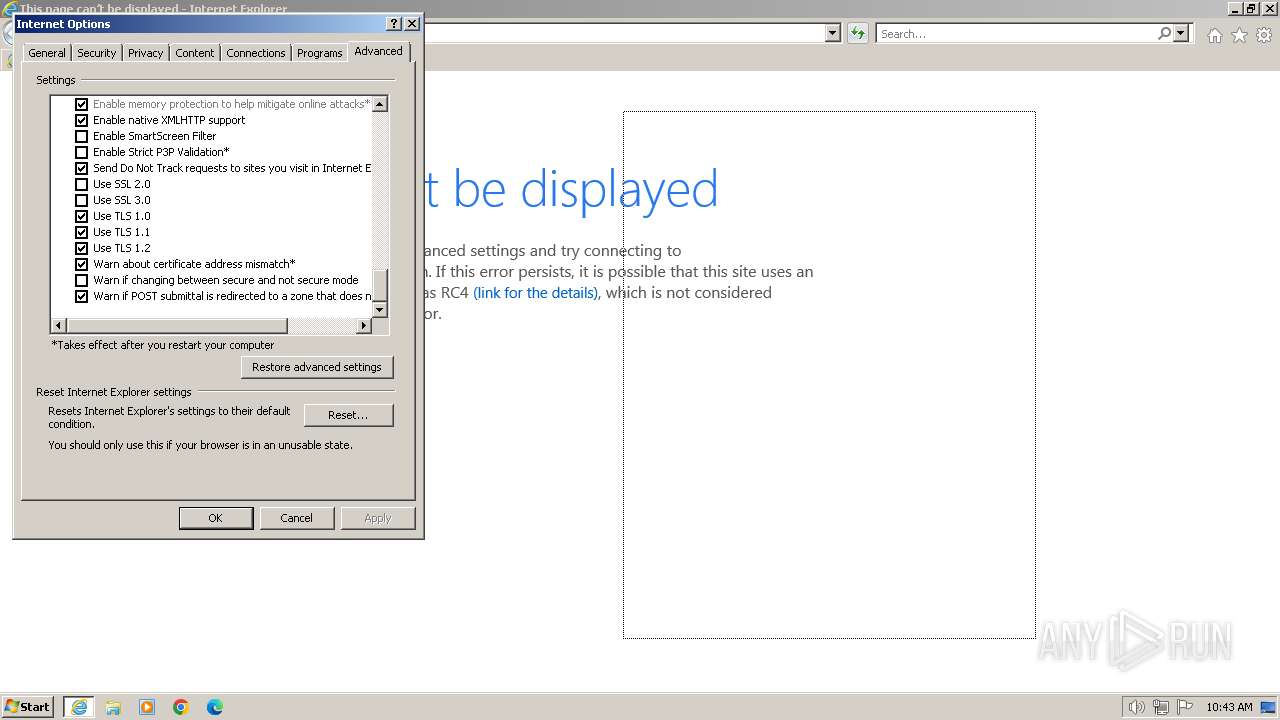Open File Explorer from the taskbar
The image size is (1280, 720).
[x=113, y=706]
